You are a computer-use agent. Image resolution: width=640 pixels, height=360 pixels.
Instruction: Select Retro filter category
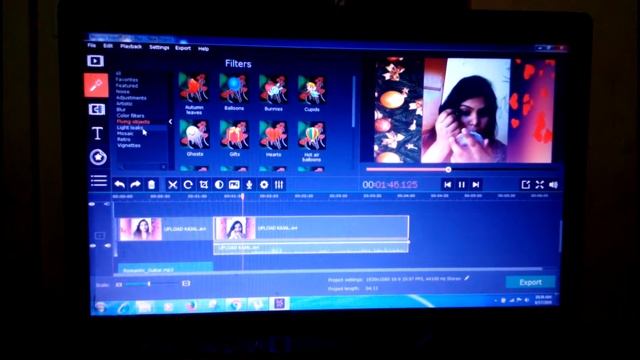124,139
